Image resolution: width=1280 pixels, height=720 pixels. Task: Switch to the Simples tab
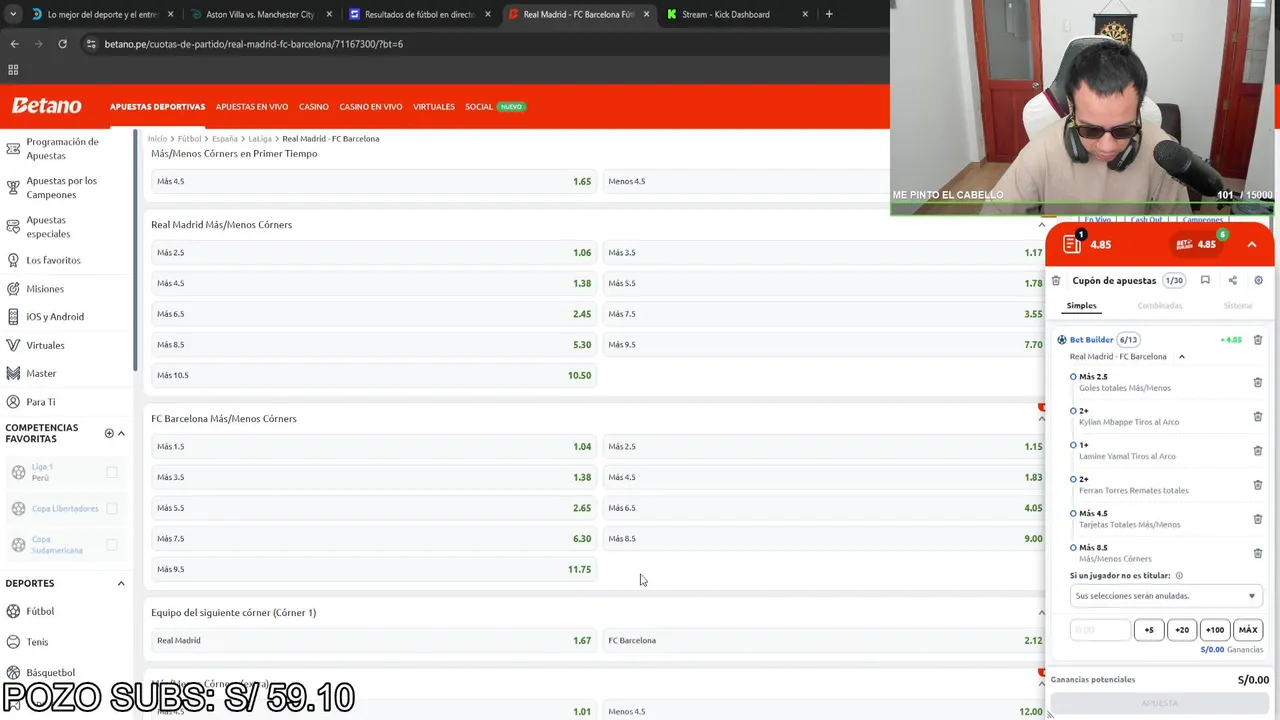[1081, 306]
